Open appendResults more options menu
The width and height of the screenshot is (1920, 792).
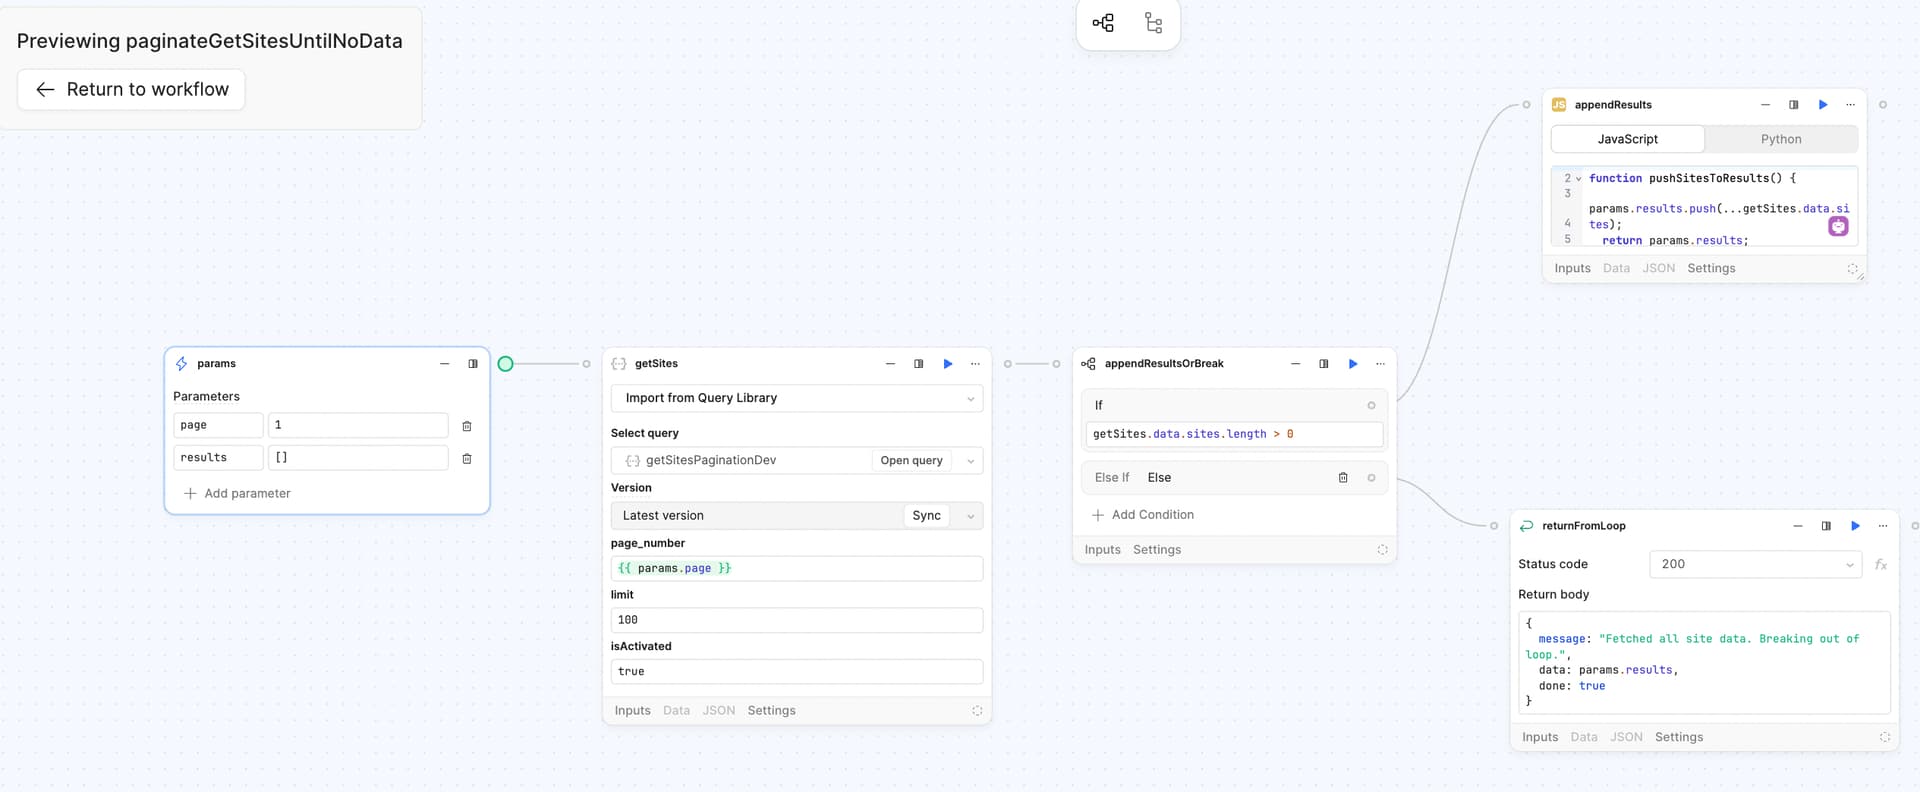pos(1850,105)
